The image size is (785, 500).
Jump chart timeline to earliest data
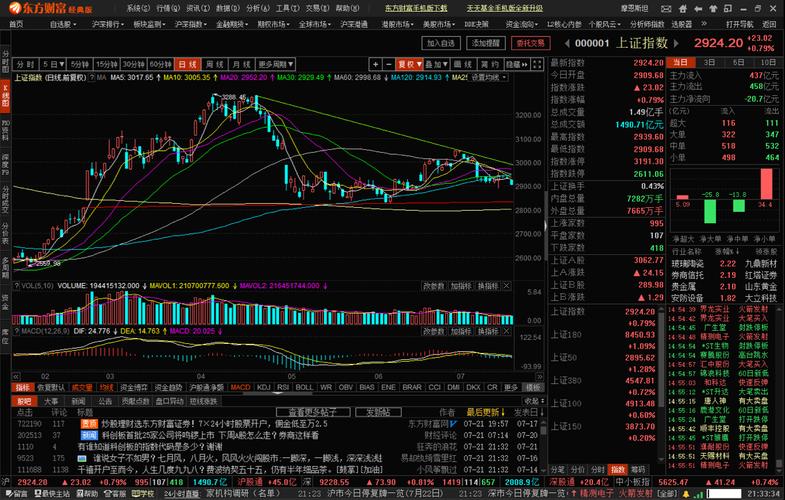tap(16, 376)
